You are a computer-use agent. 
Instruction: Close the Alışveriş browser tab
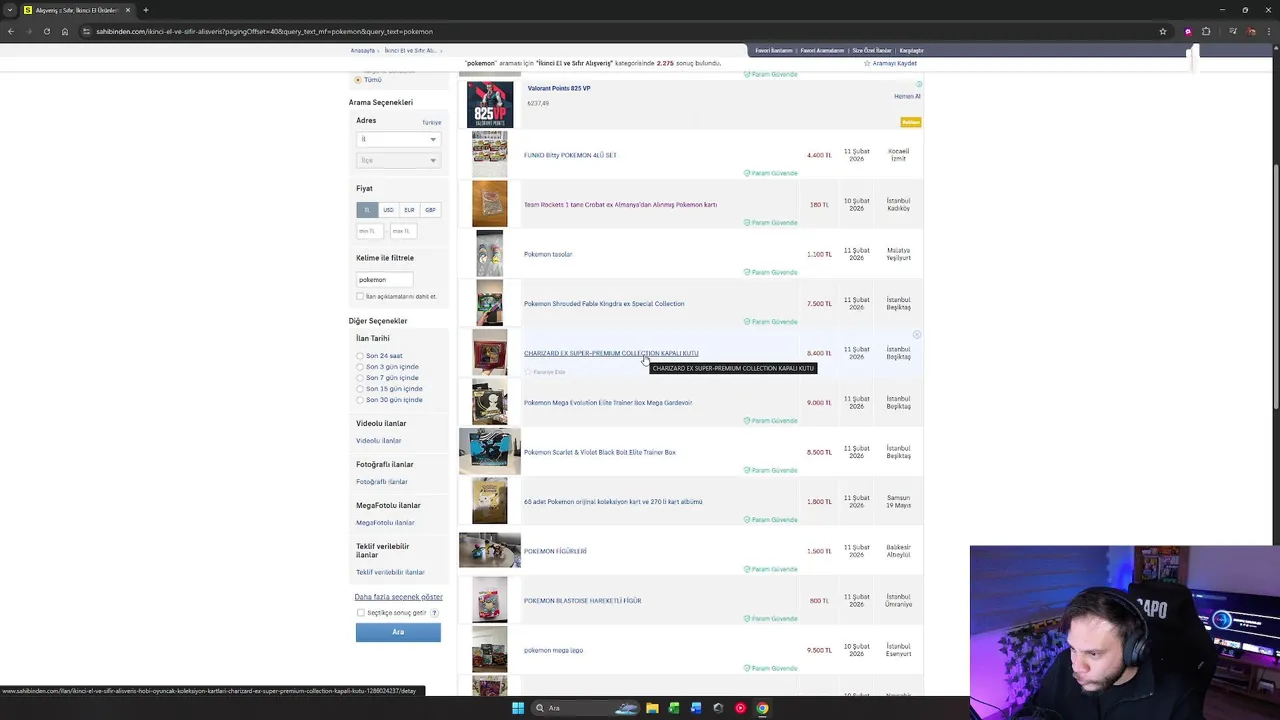(x=128, y=10)
